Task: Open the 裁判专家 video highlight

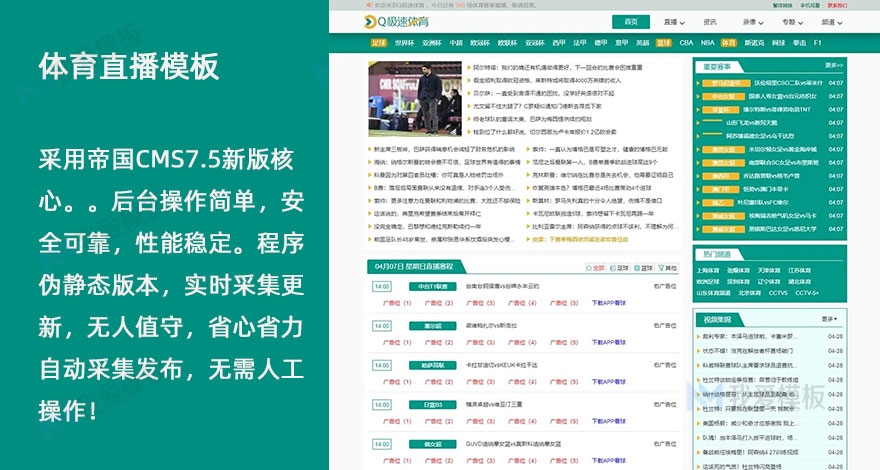Action: (749, 337)
